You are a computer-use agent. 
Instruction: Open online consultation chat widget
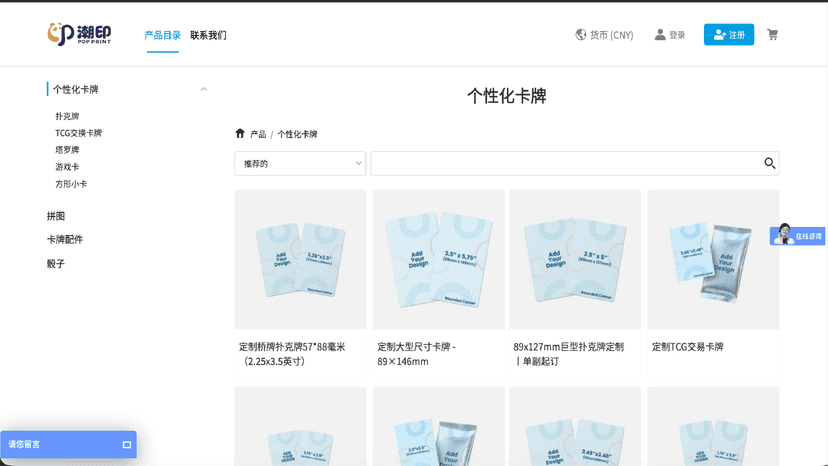[798, 235]
